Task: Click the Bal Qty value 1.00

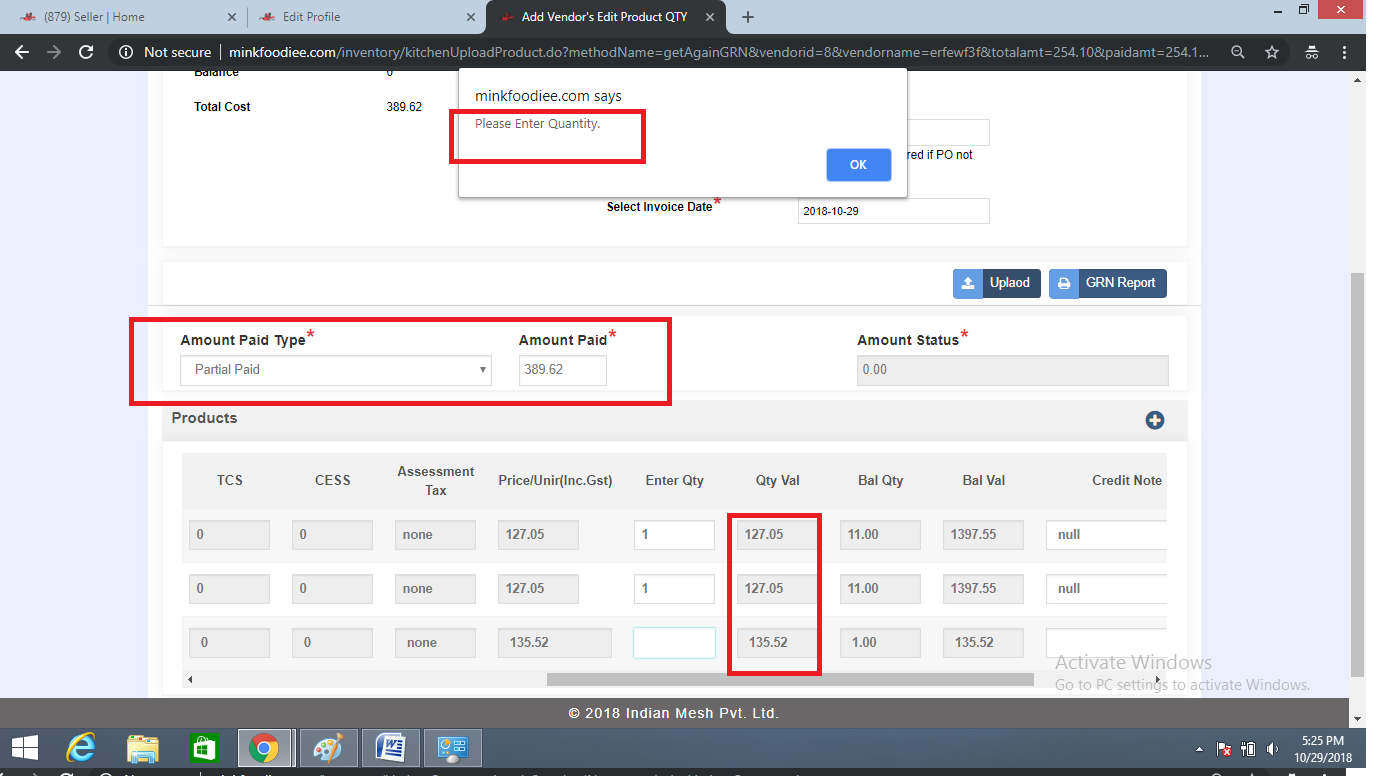Action: pos(881,642)
